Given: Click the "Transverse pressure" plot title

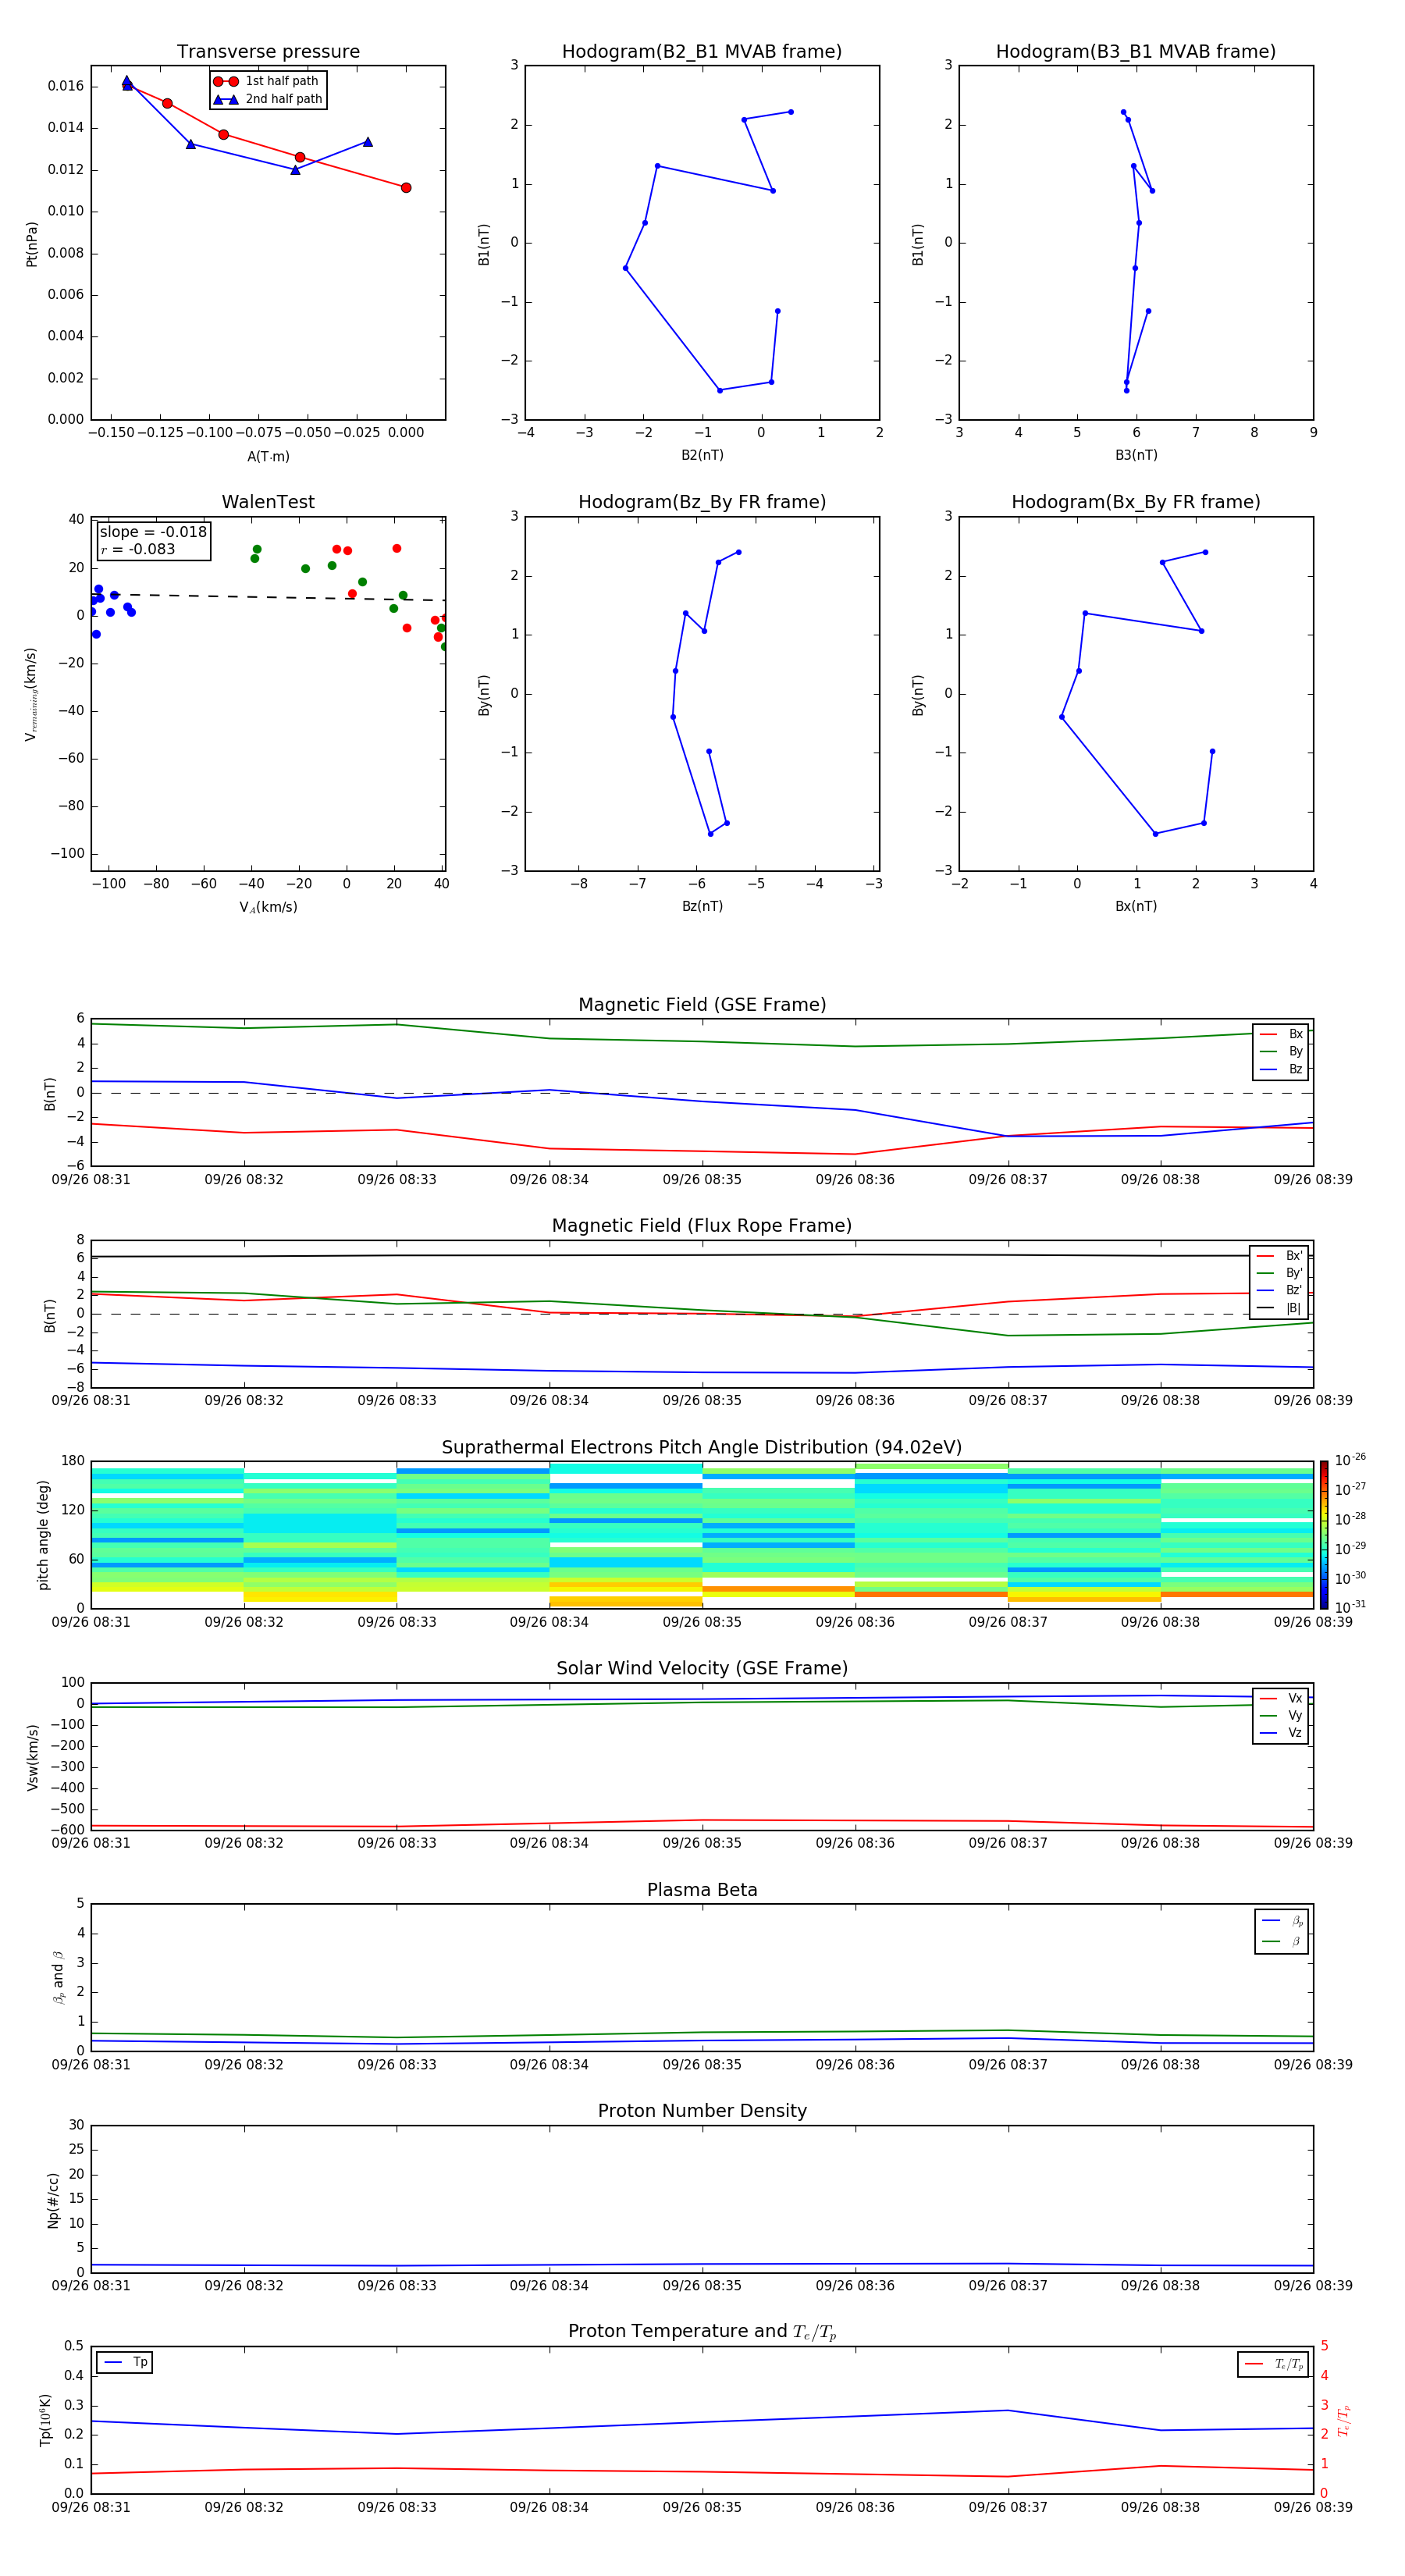Looking at the screenshot, I should (x=268, y=52).
